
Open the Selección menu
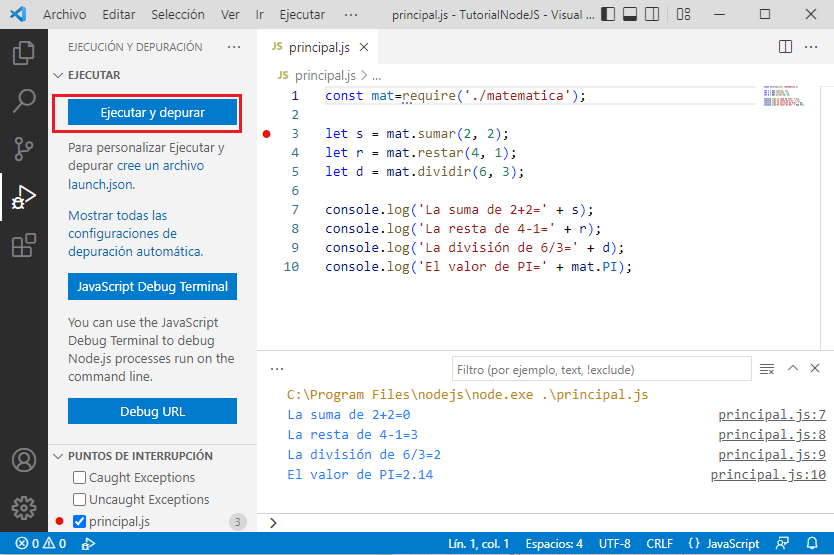click(x=178, y=14)
